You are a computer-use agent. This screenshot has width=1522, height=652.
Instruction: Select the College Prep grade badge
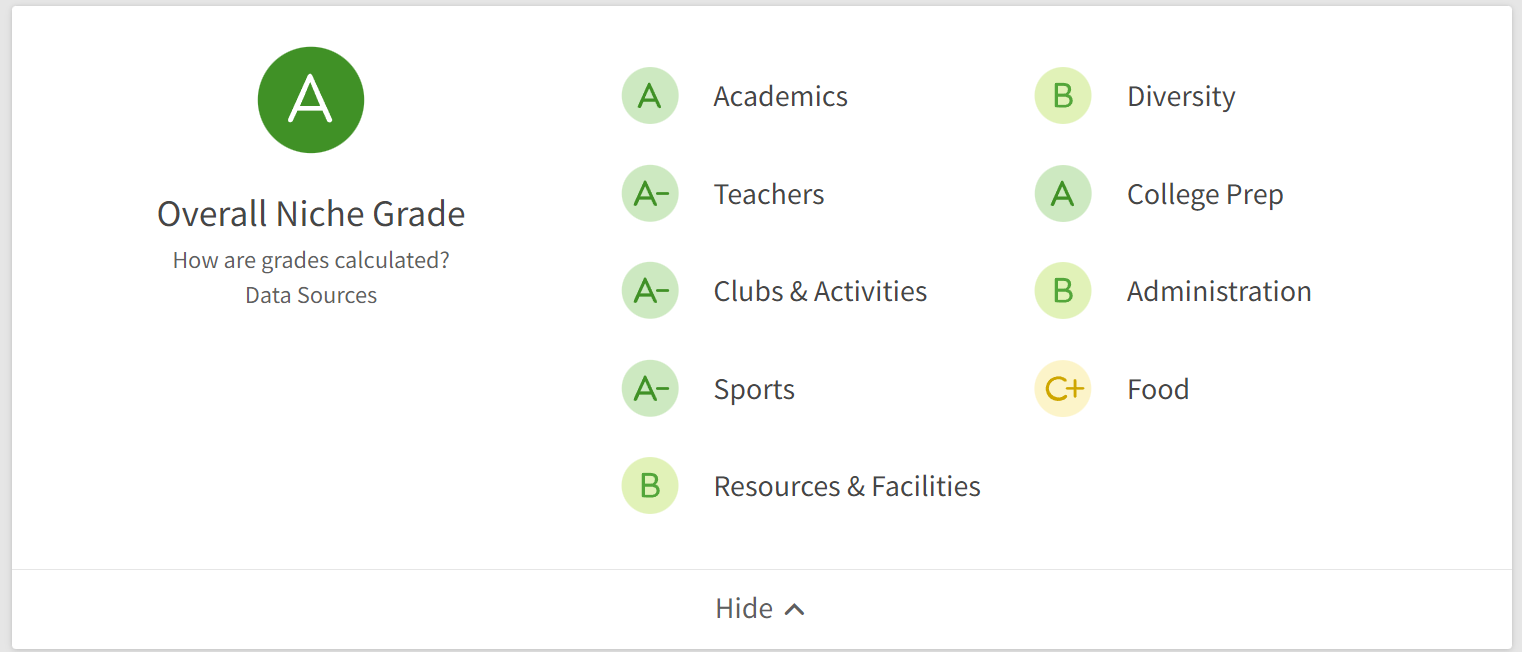coord(1062,193)
